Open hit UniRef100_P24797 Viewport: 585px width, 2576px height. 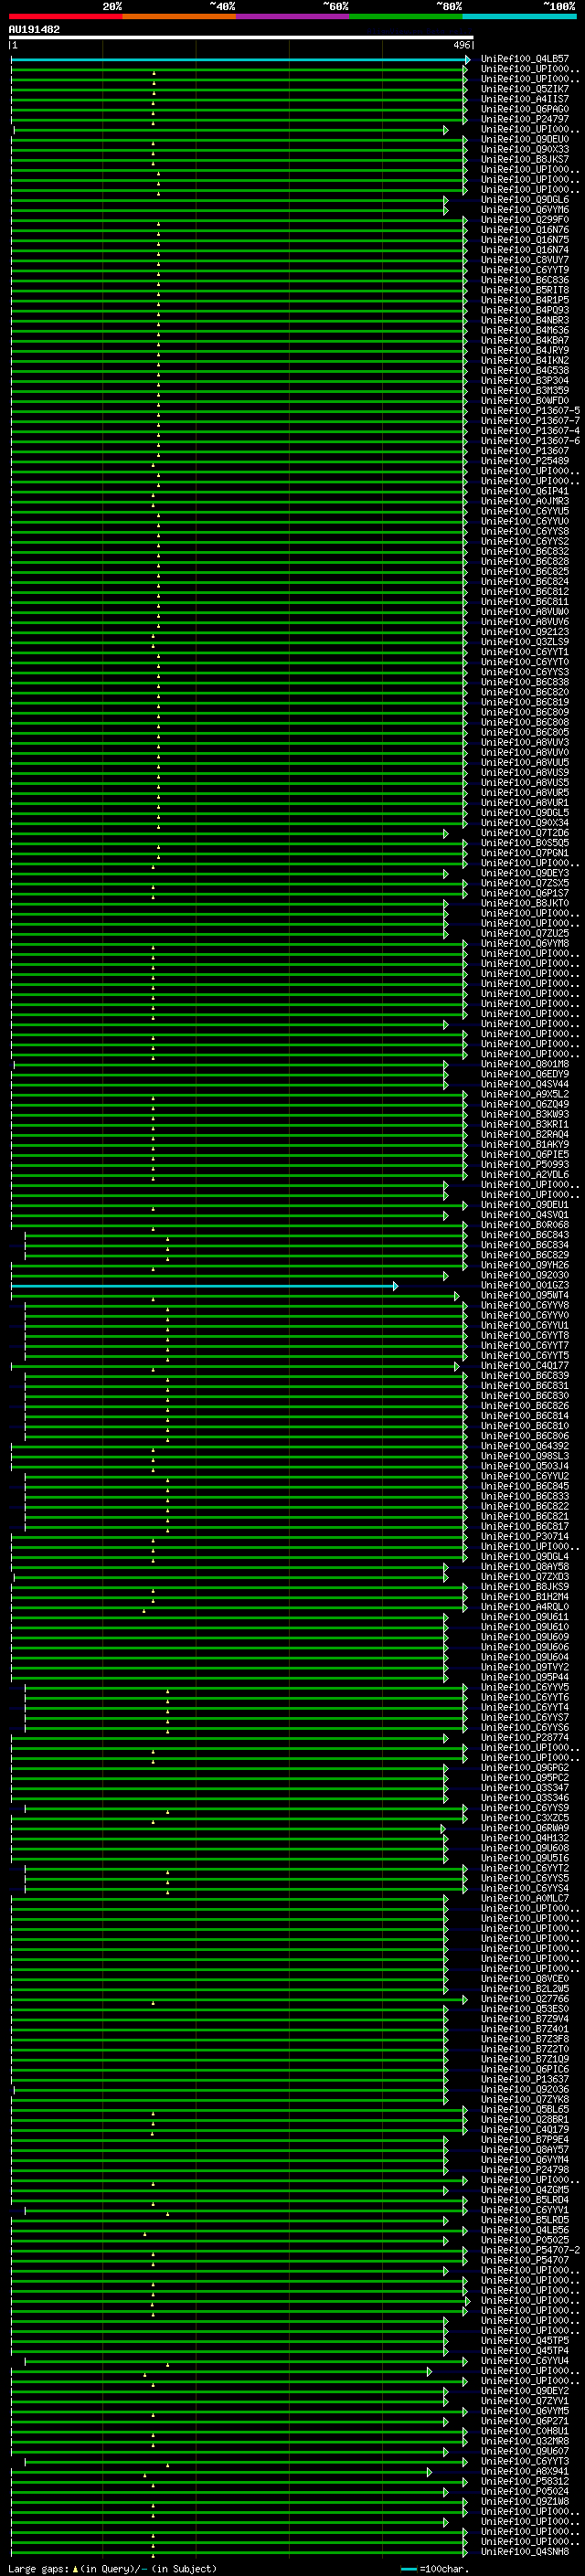point(525,119)
